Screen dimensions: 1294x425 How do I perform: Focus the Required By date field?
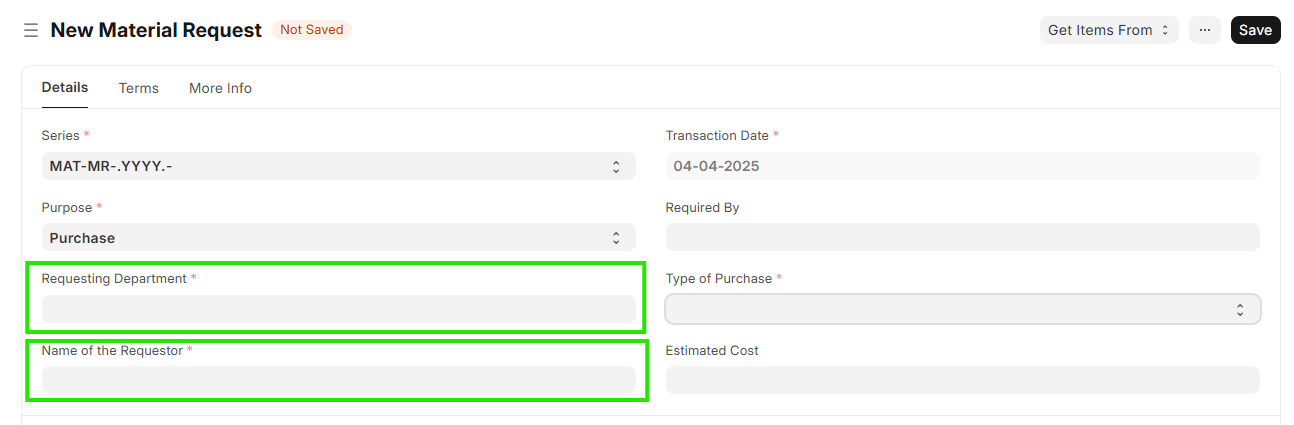coord(962,237)
